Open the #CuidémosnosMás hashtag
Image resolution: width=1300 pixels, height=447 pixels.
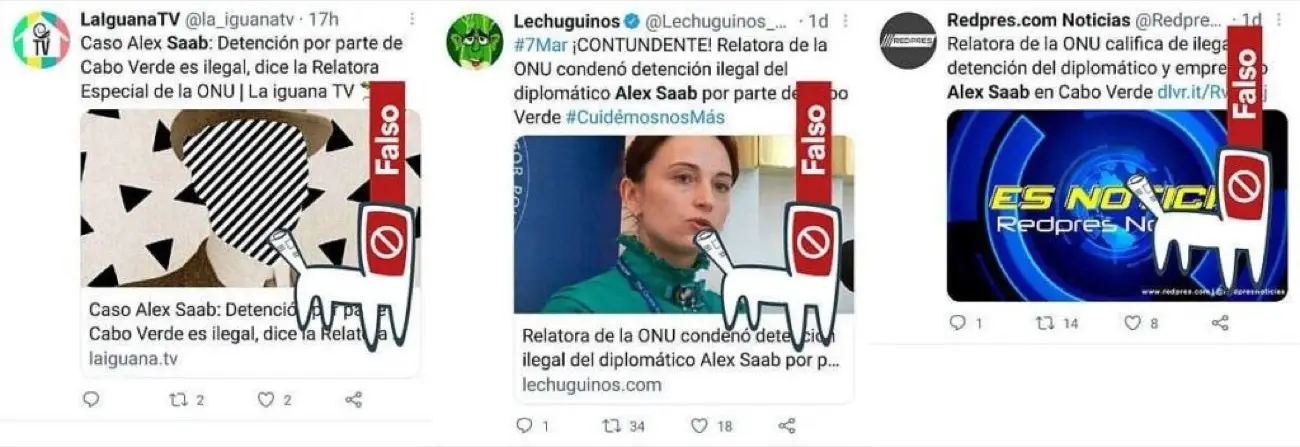tap(644, 117)
